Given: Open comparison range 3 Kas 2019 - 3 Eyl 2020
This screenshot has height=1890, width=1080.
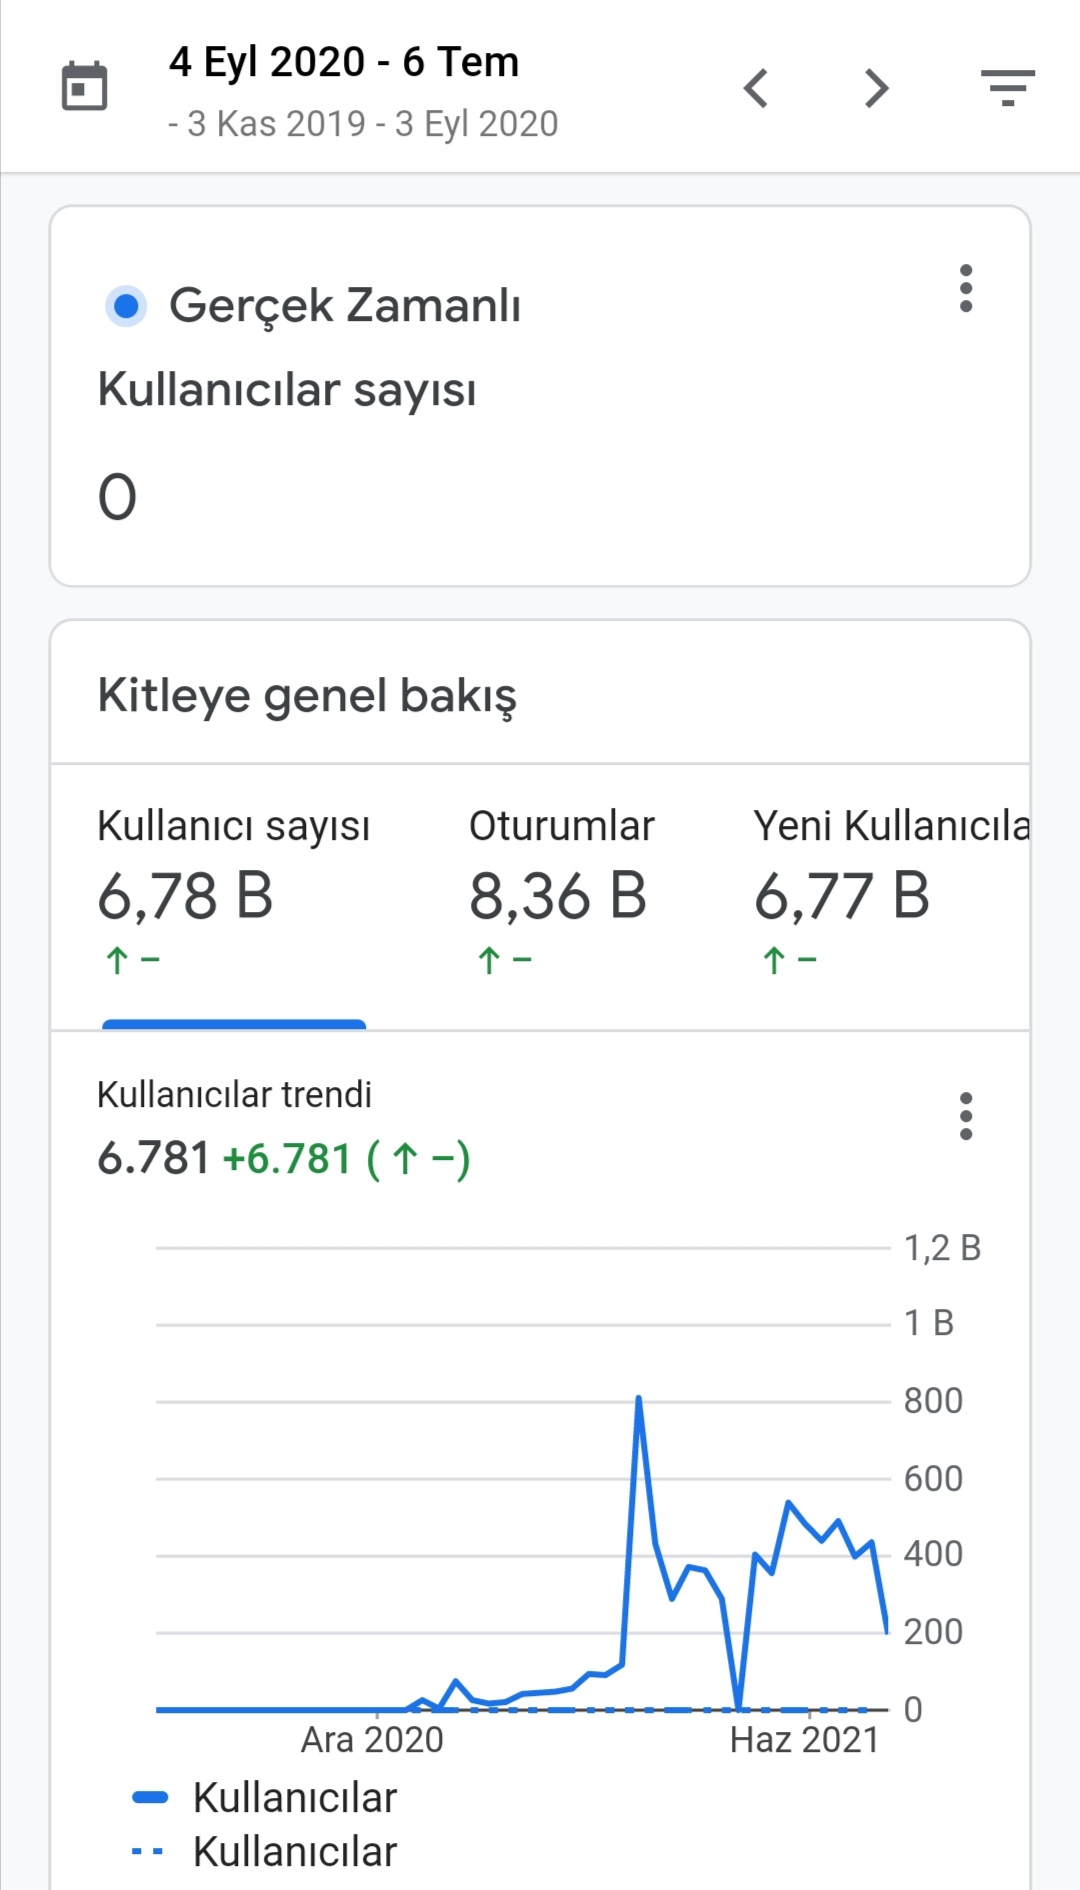Looking at the screenshot, I should pyautogui.click(x=363, y=124).
